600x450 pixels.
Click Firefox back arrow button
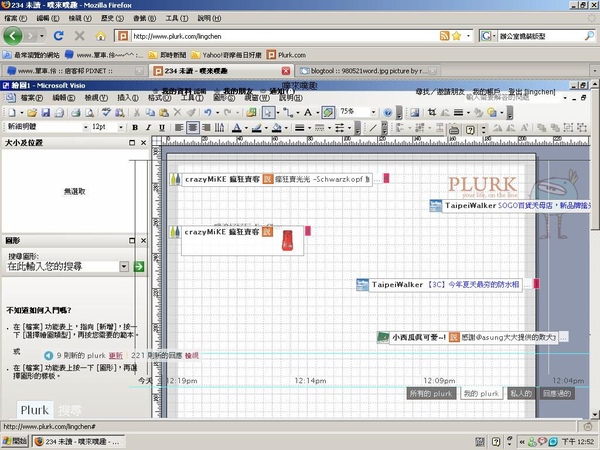tap(13, 36)
